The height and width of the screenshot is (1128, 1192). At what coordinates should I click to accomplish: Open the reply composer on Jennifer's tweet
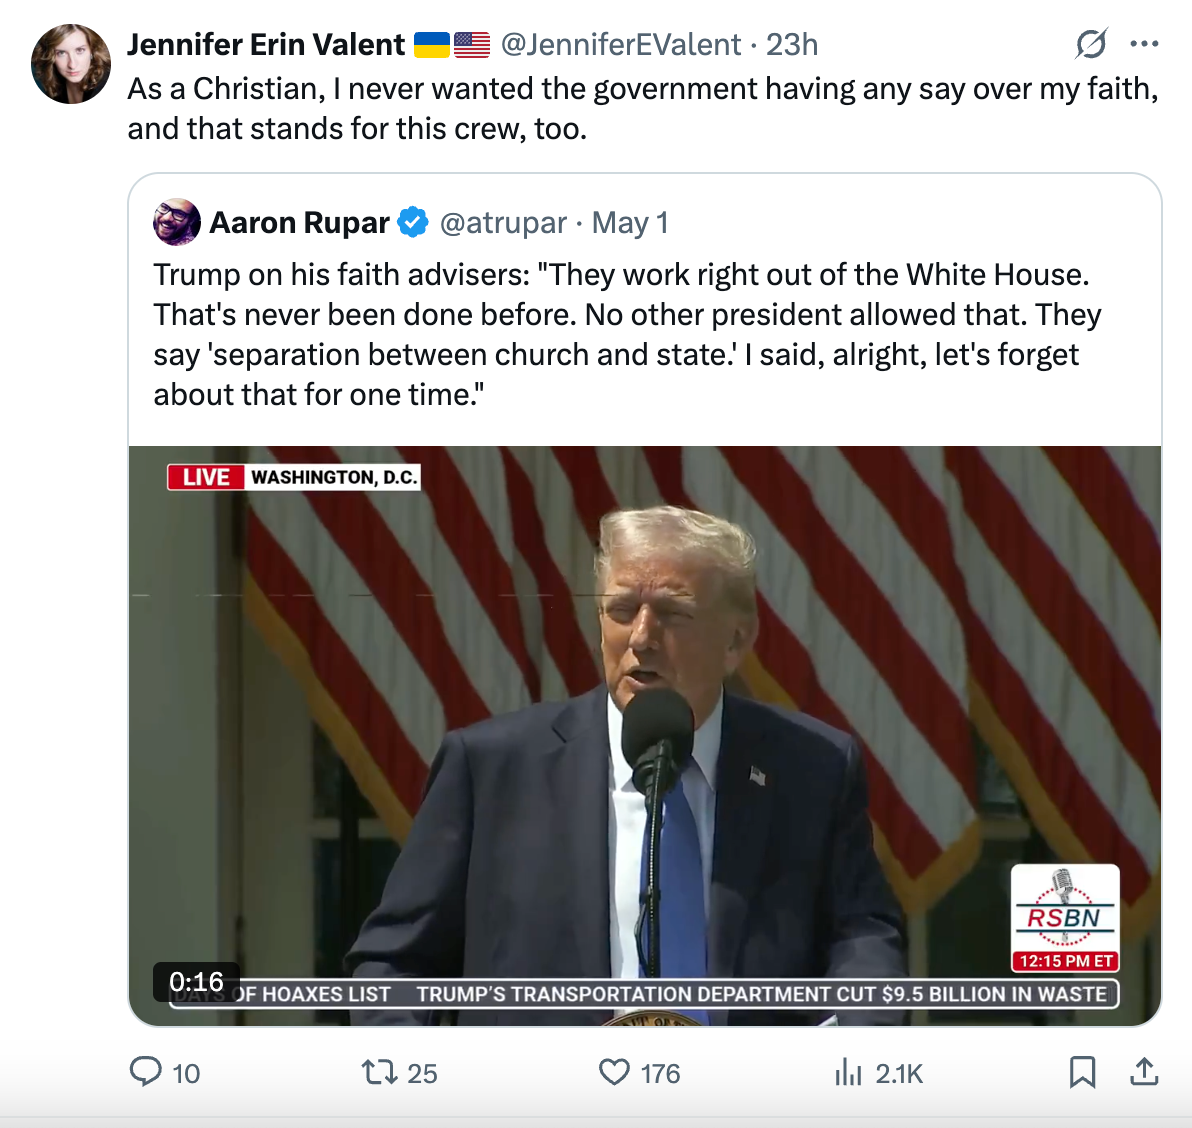[x=147, y=1073]
